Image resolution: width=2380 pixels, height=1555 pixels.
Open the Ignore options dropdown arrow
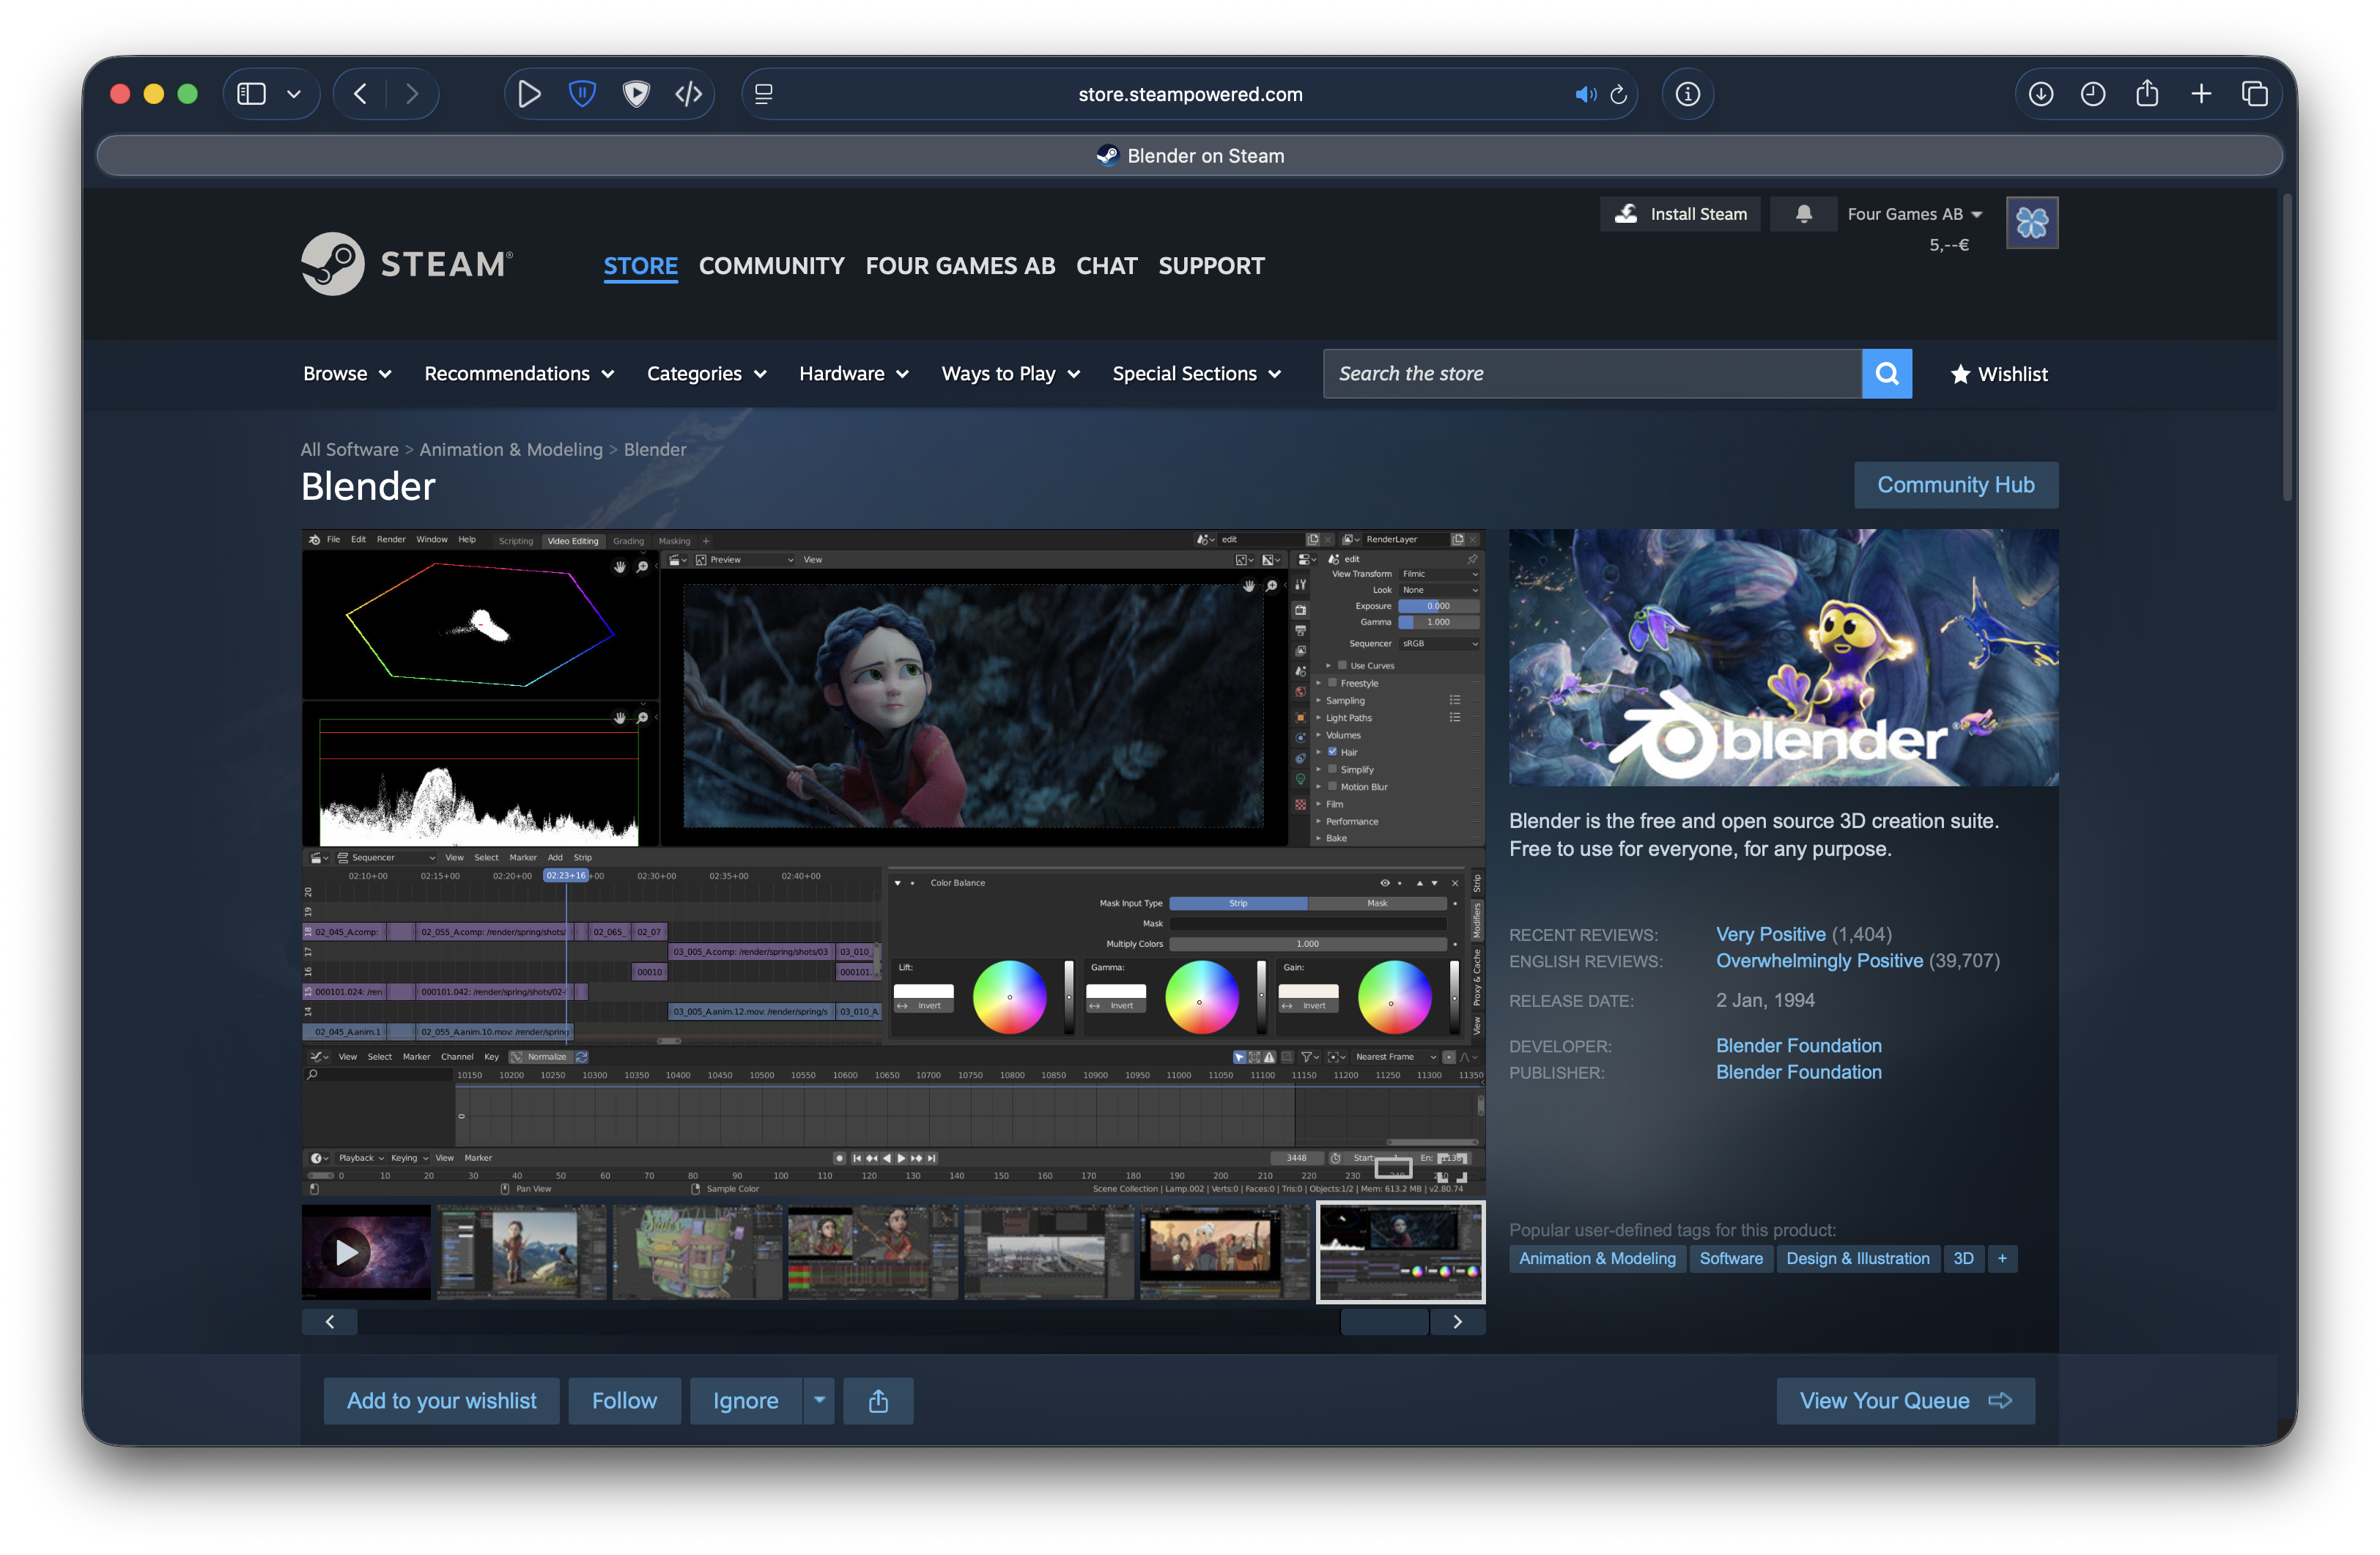(819, 1401)
